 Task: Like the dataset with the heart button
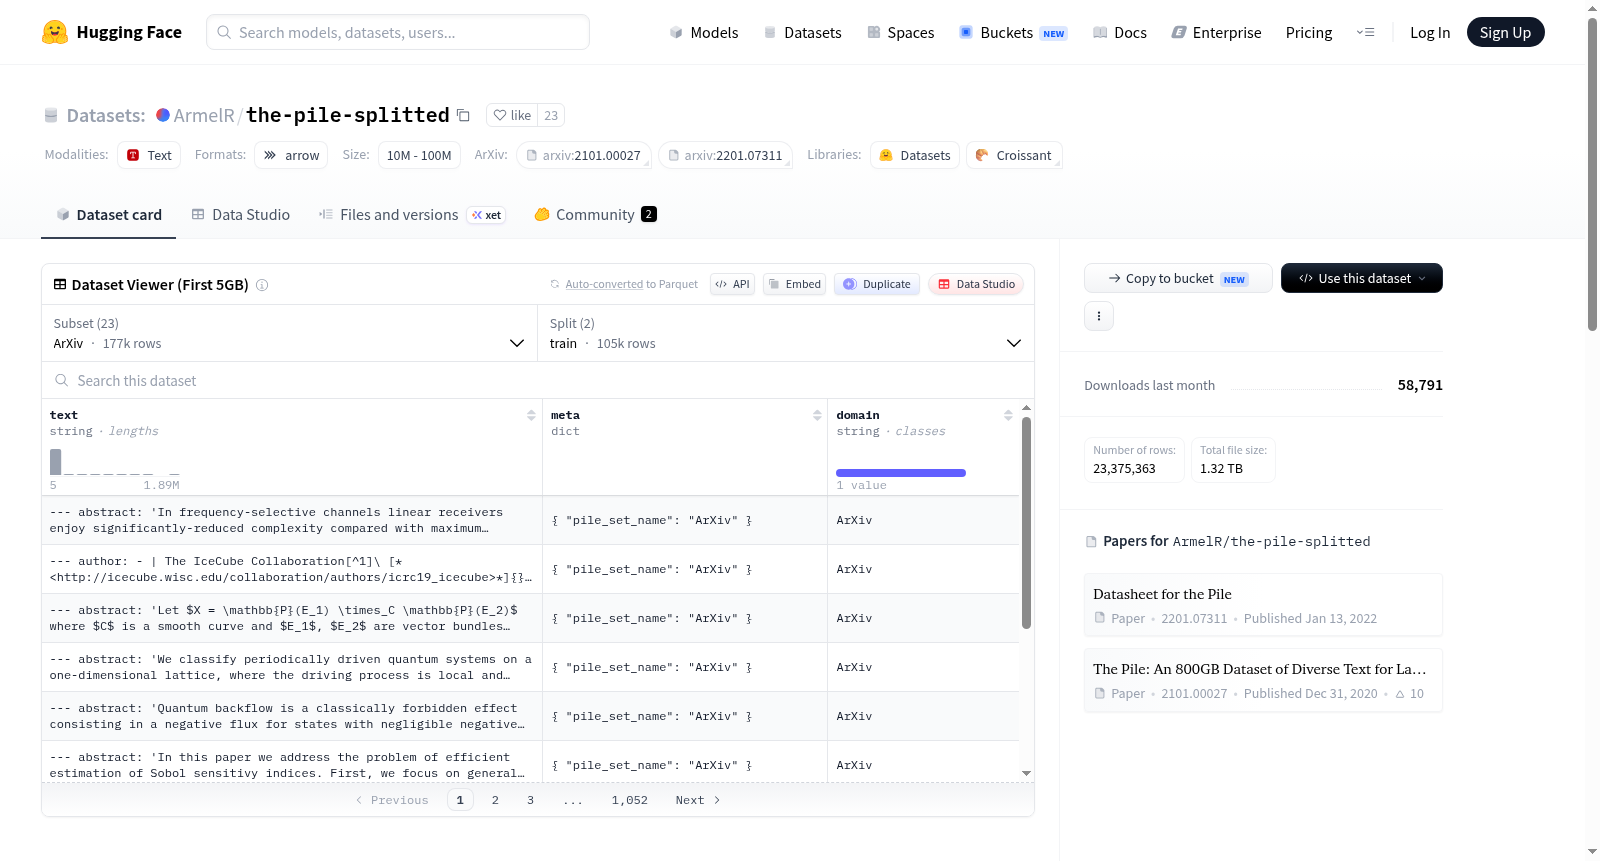512,115
